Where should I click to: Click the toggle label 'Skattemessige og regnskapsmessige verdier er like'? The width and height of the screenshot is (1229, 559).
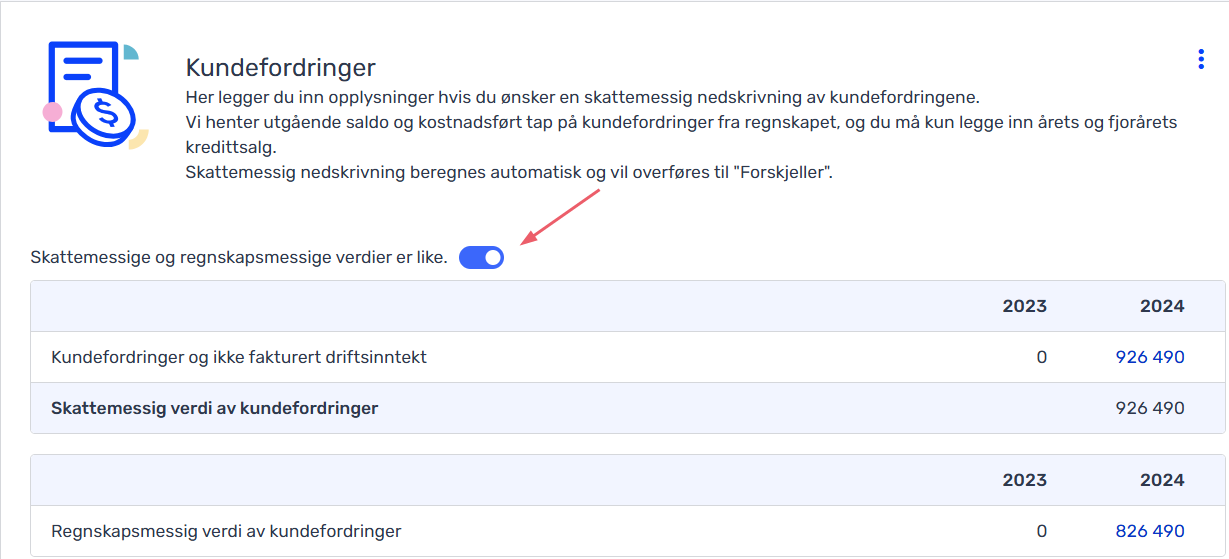239,258
